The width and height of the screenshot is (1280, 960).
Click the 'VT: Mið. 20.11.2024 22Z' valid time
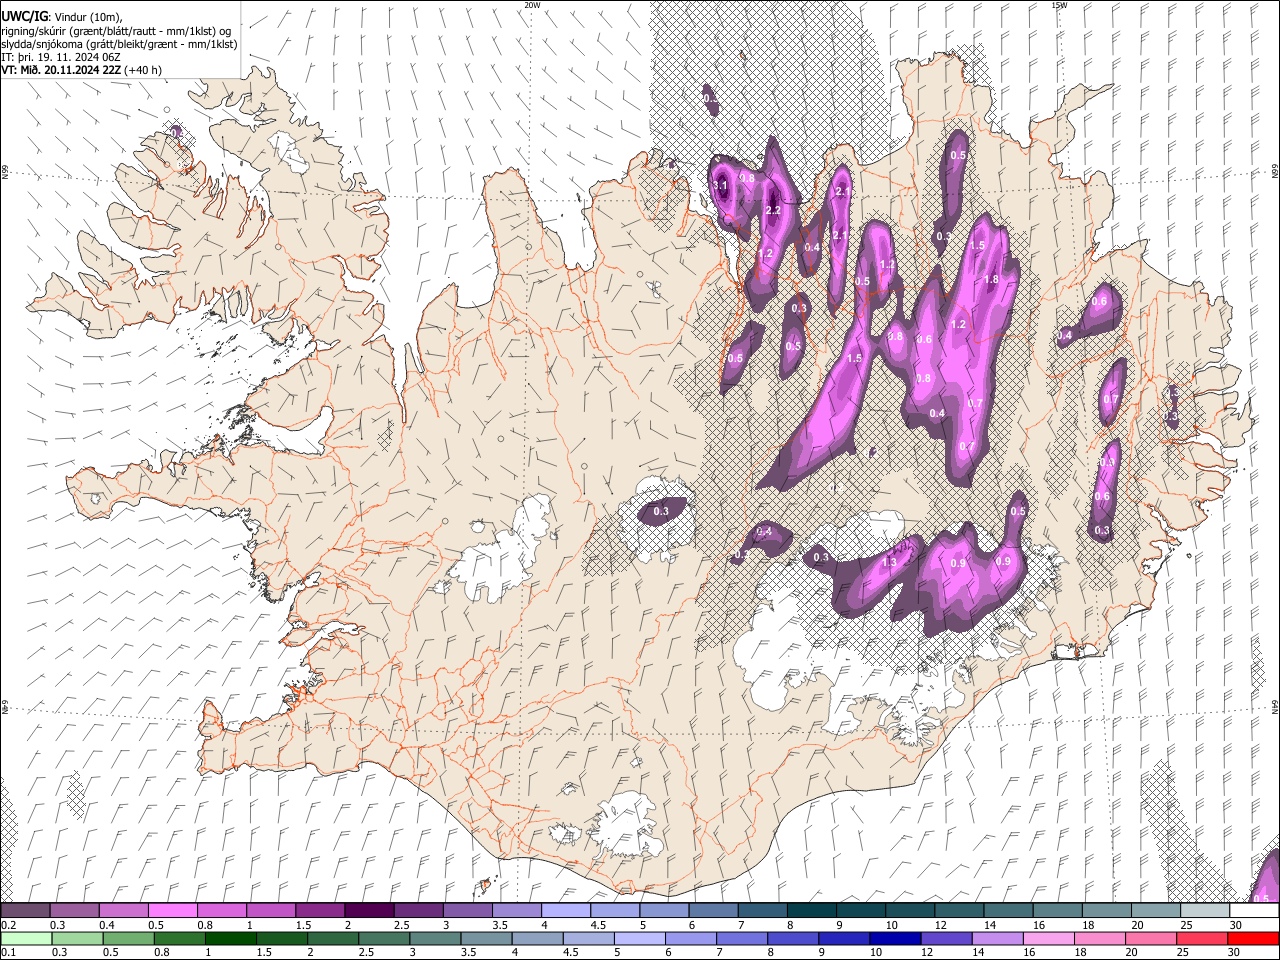[62, 70]
